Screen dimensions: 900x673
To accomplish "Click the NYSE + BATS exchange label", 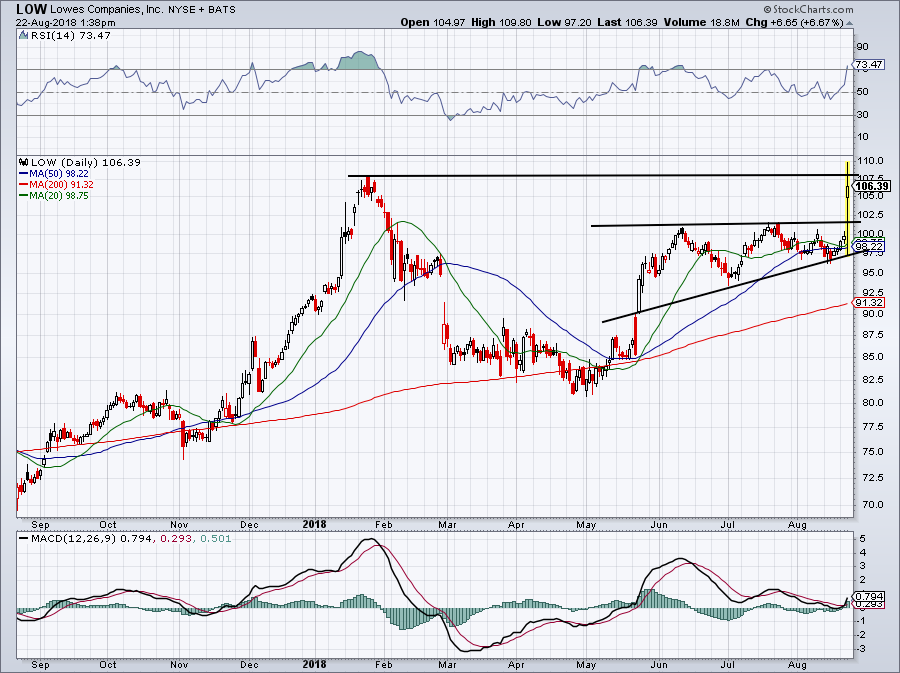I will [201, 10].
